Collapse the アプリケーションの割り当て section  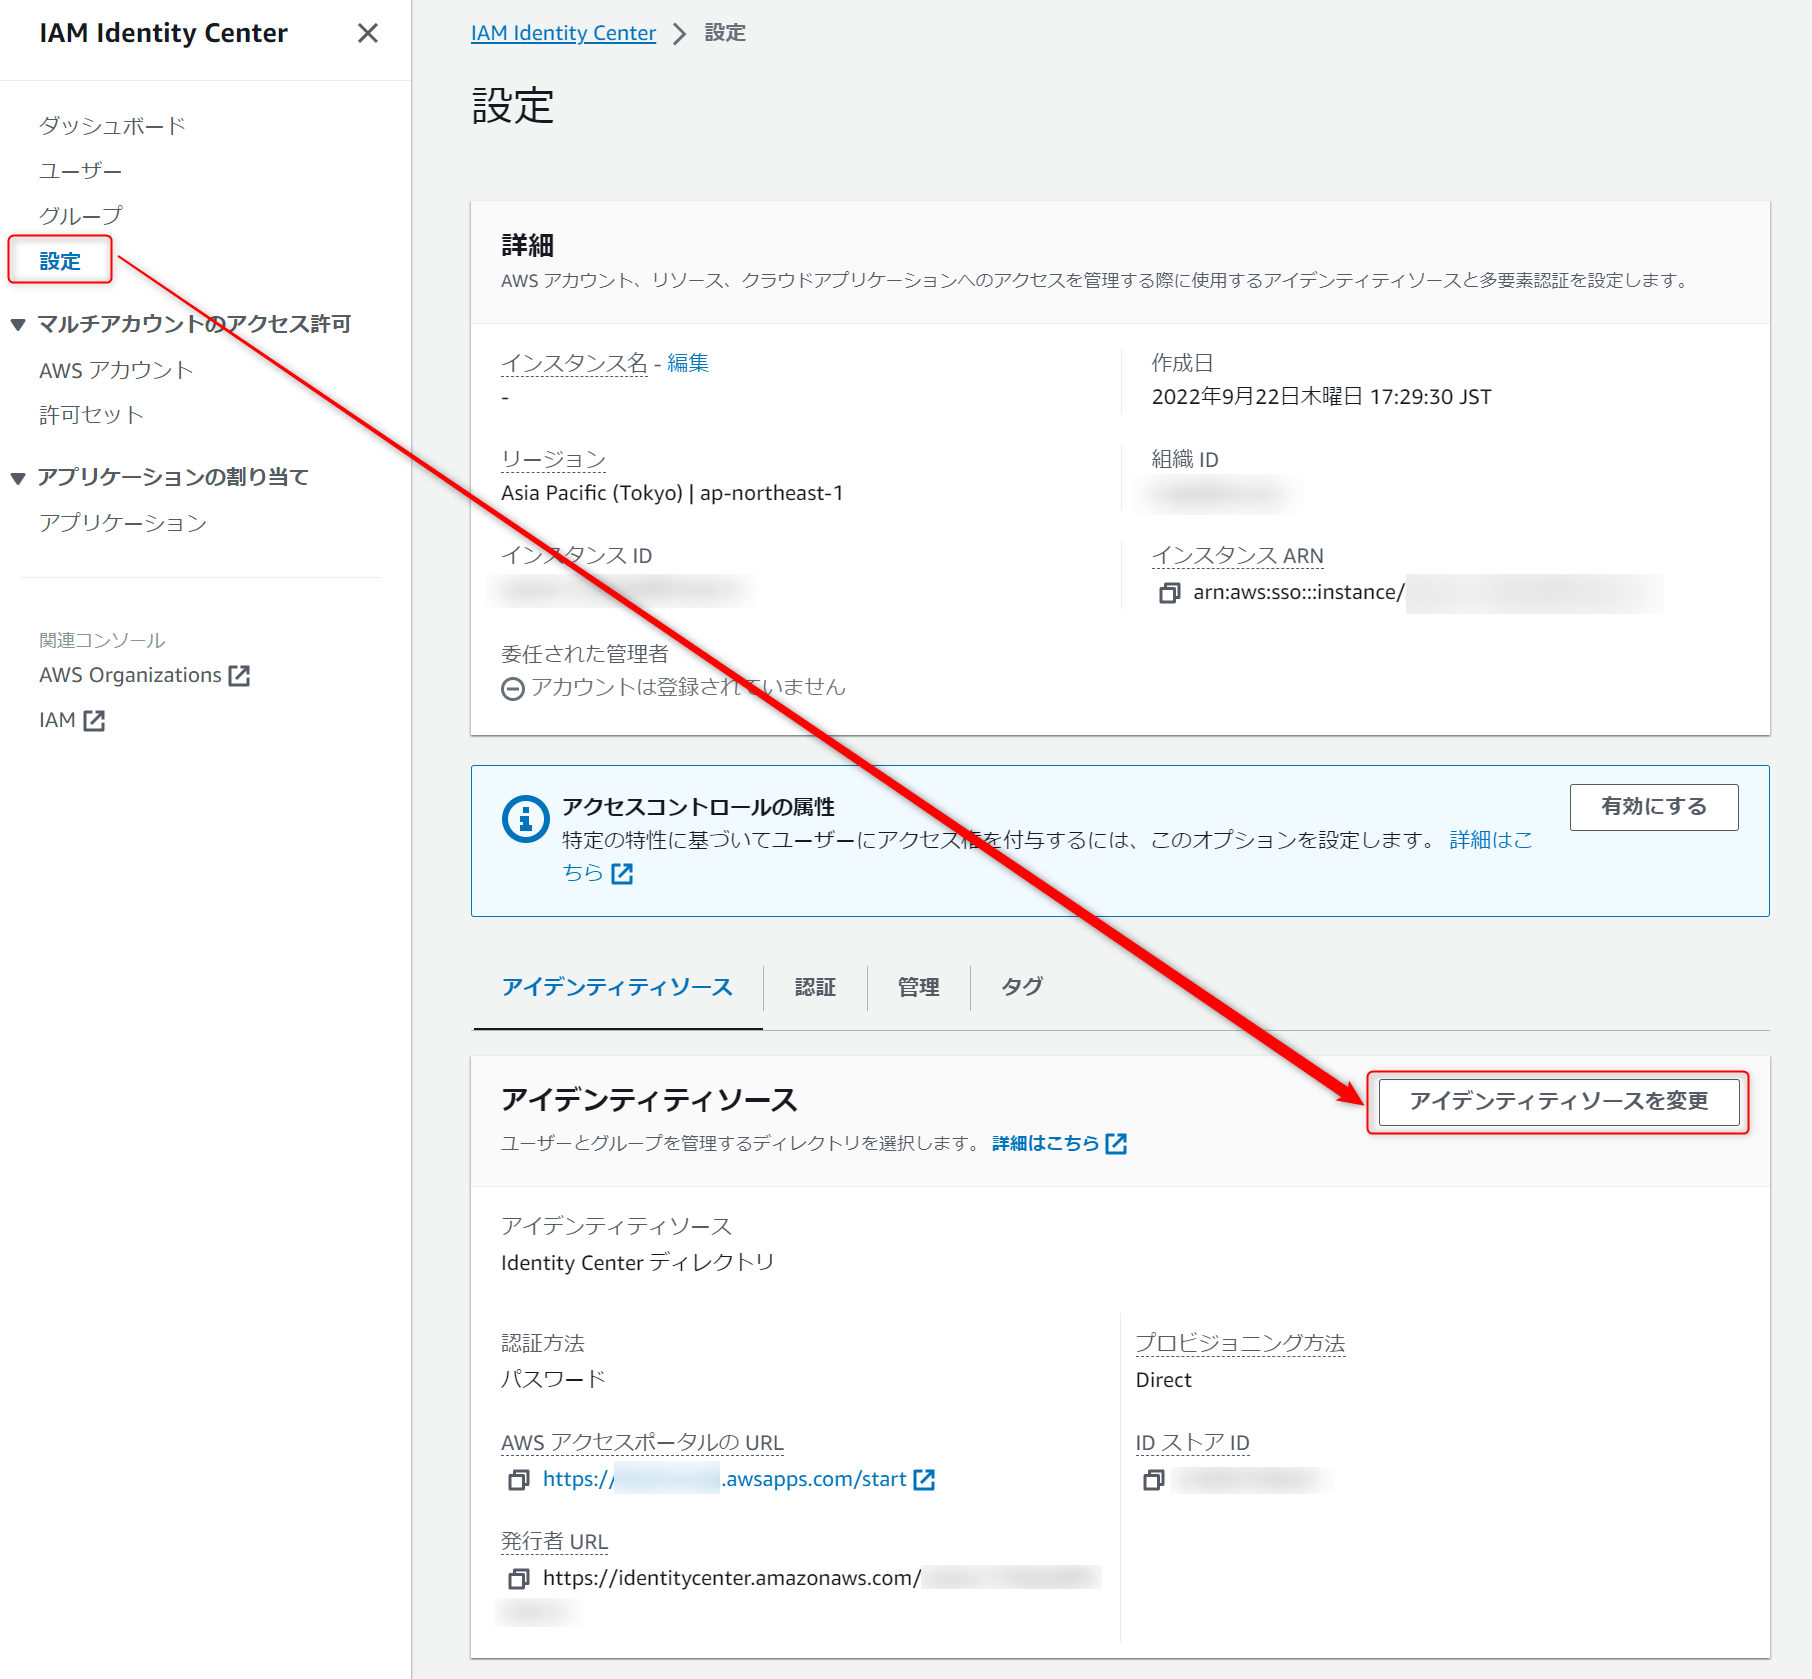17,478
